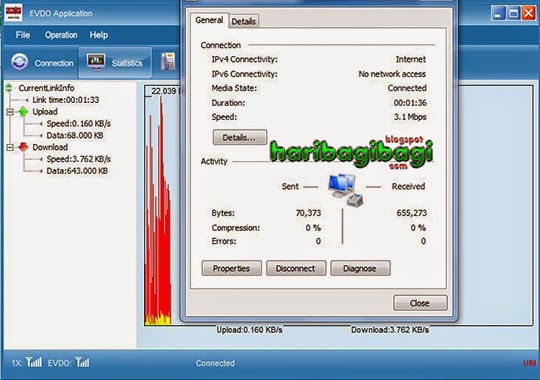Click the 1X signal strength icon
This screenshot has height=380, width=540.
click(x=34, y=362)
